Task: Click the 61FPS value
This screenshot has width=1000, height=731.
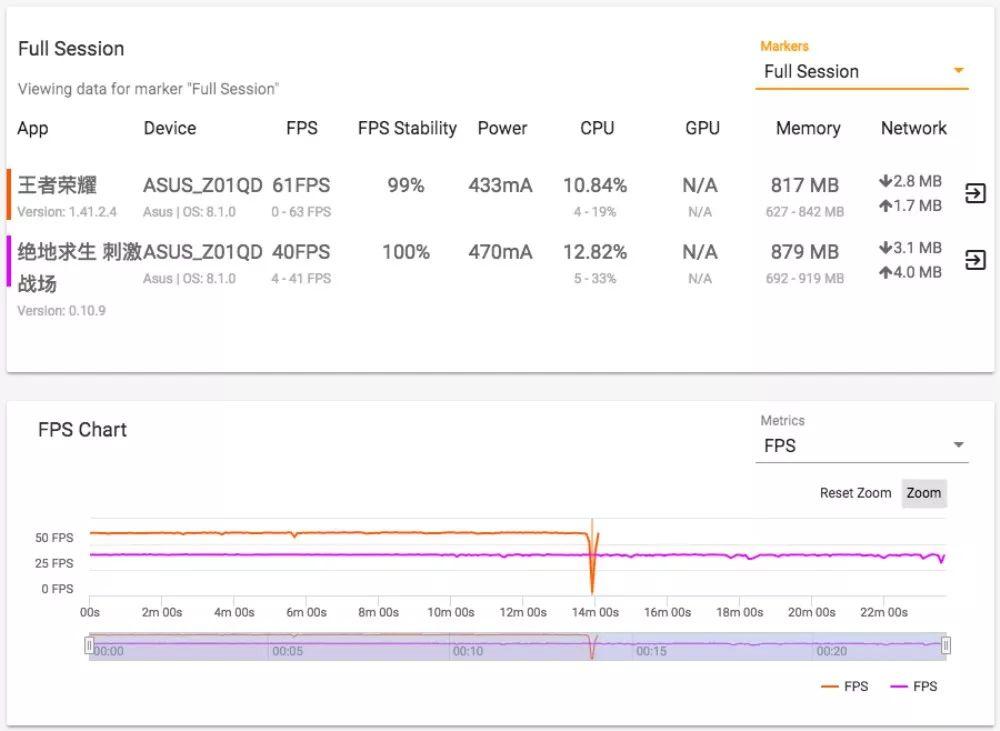Action: (x=301, y=185)
